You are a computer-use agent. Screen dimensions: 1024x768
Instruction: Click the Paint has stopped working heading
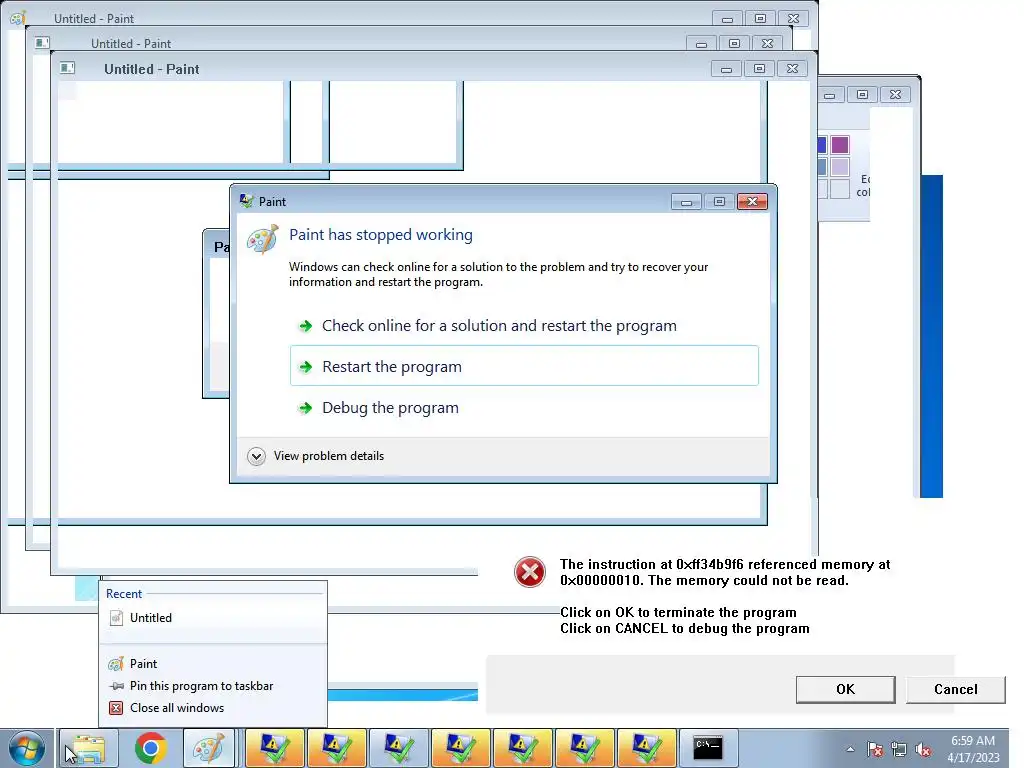[381, 234]
